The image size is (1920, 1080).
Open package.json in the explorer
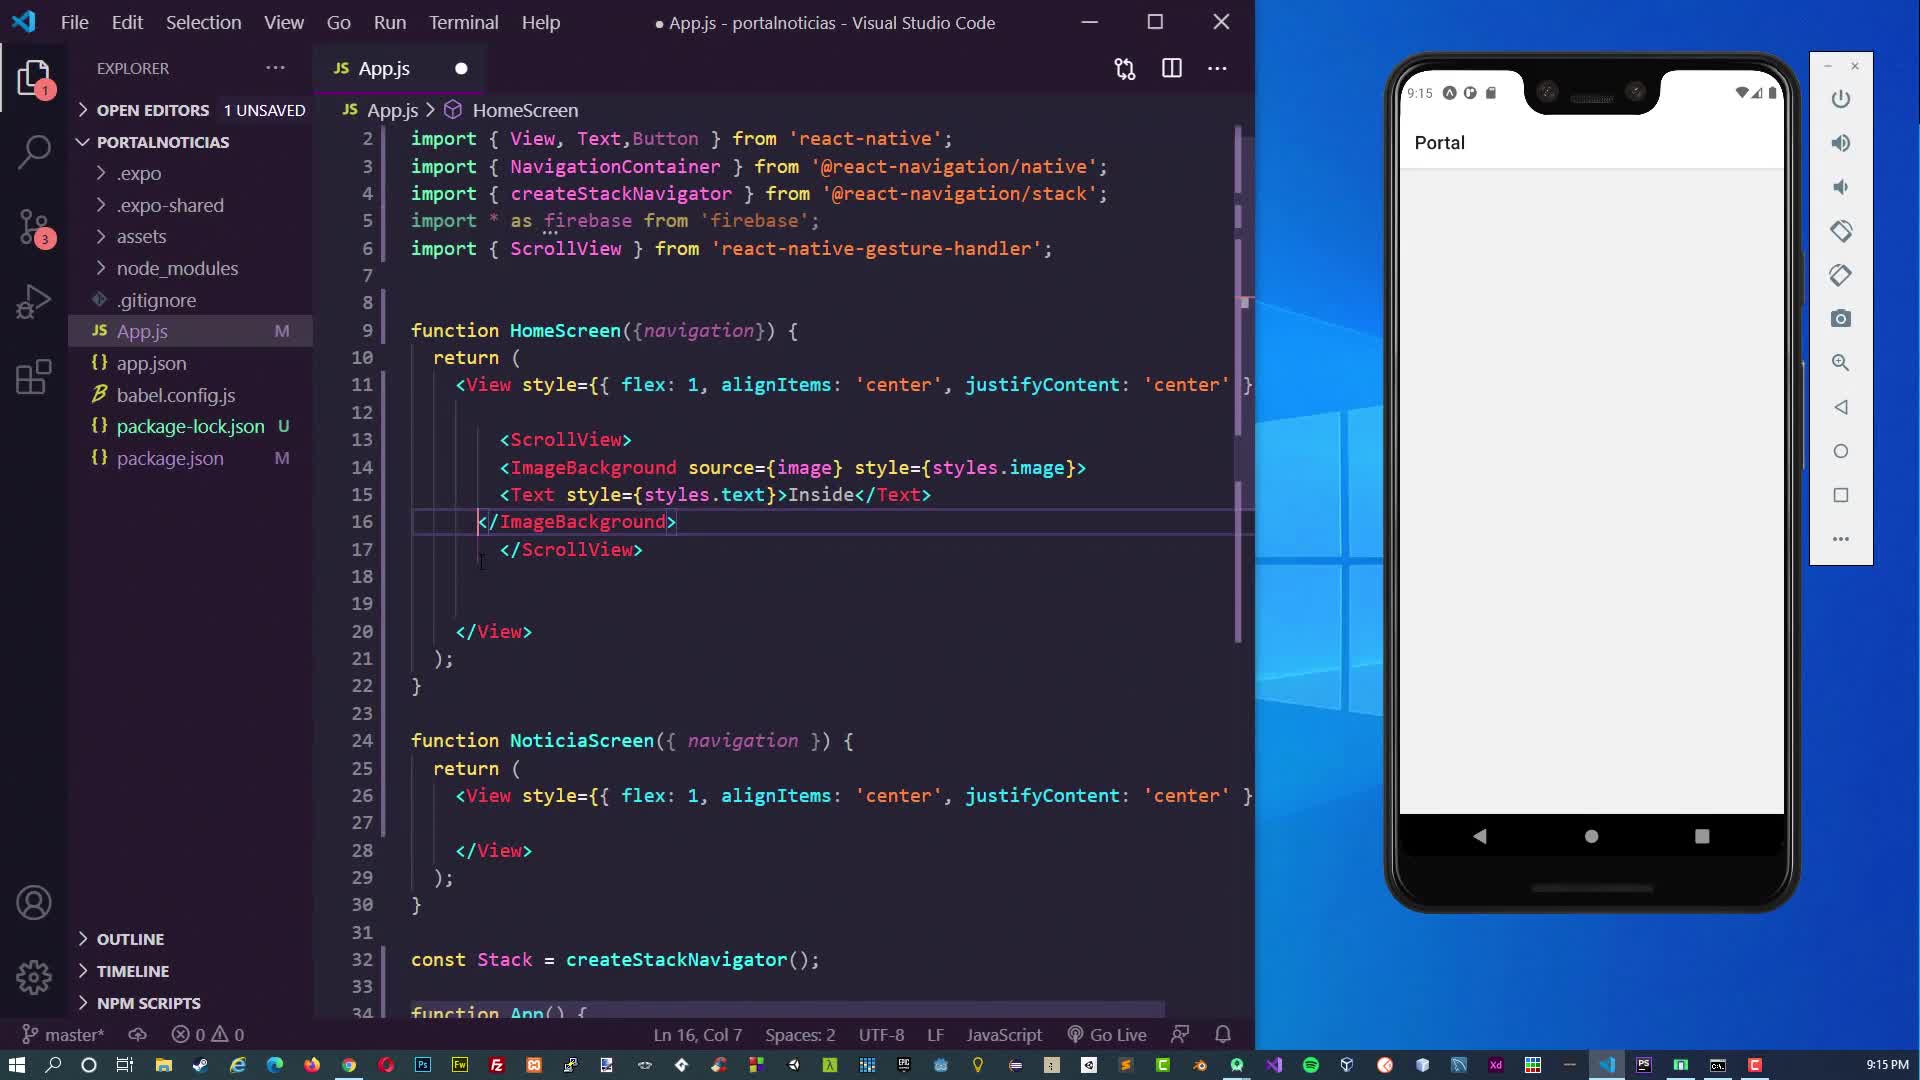click(x=170, y=458)
